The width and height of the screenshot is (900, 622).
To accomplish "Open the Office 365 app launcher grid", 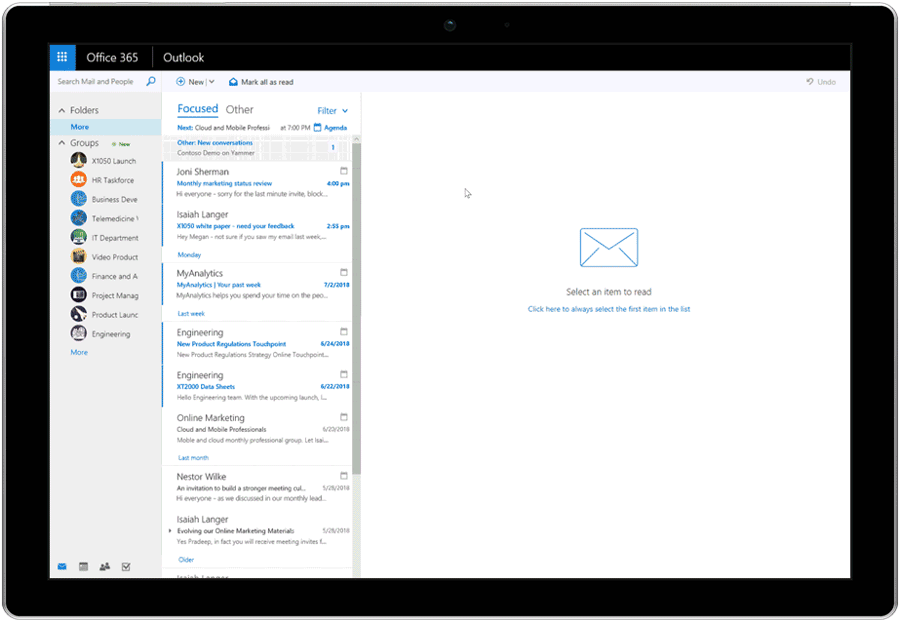I will [x=61, y=57].
